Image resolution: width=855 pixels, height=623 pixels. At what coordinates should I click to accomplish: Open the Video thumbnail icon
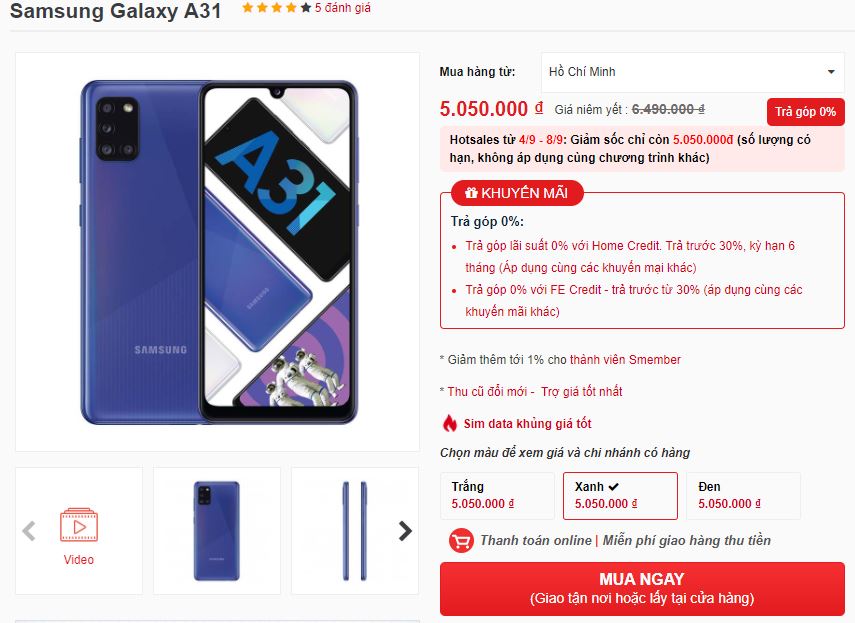click(x=79, y=525)
